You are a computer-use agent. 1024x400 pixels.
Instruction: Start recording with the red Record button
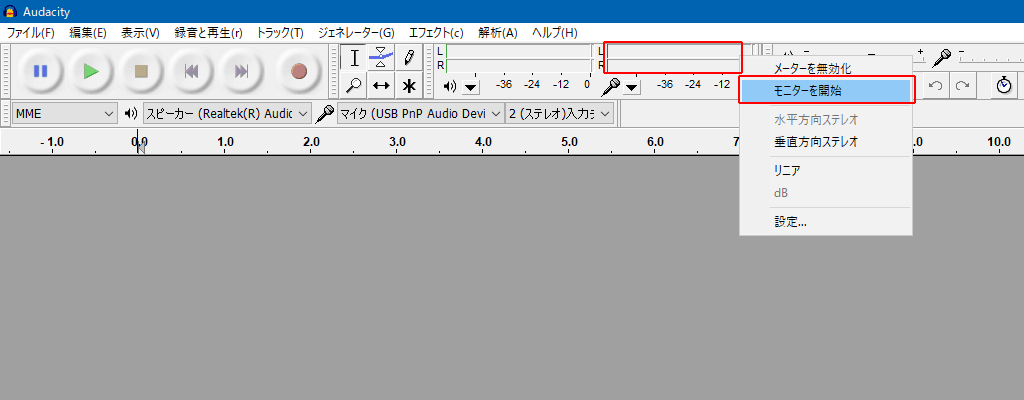point(299,71)
